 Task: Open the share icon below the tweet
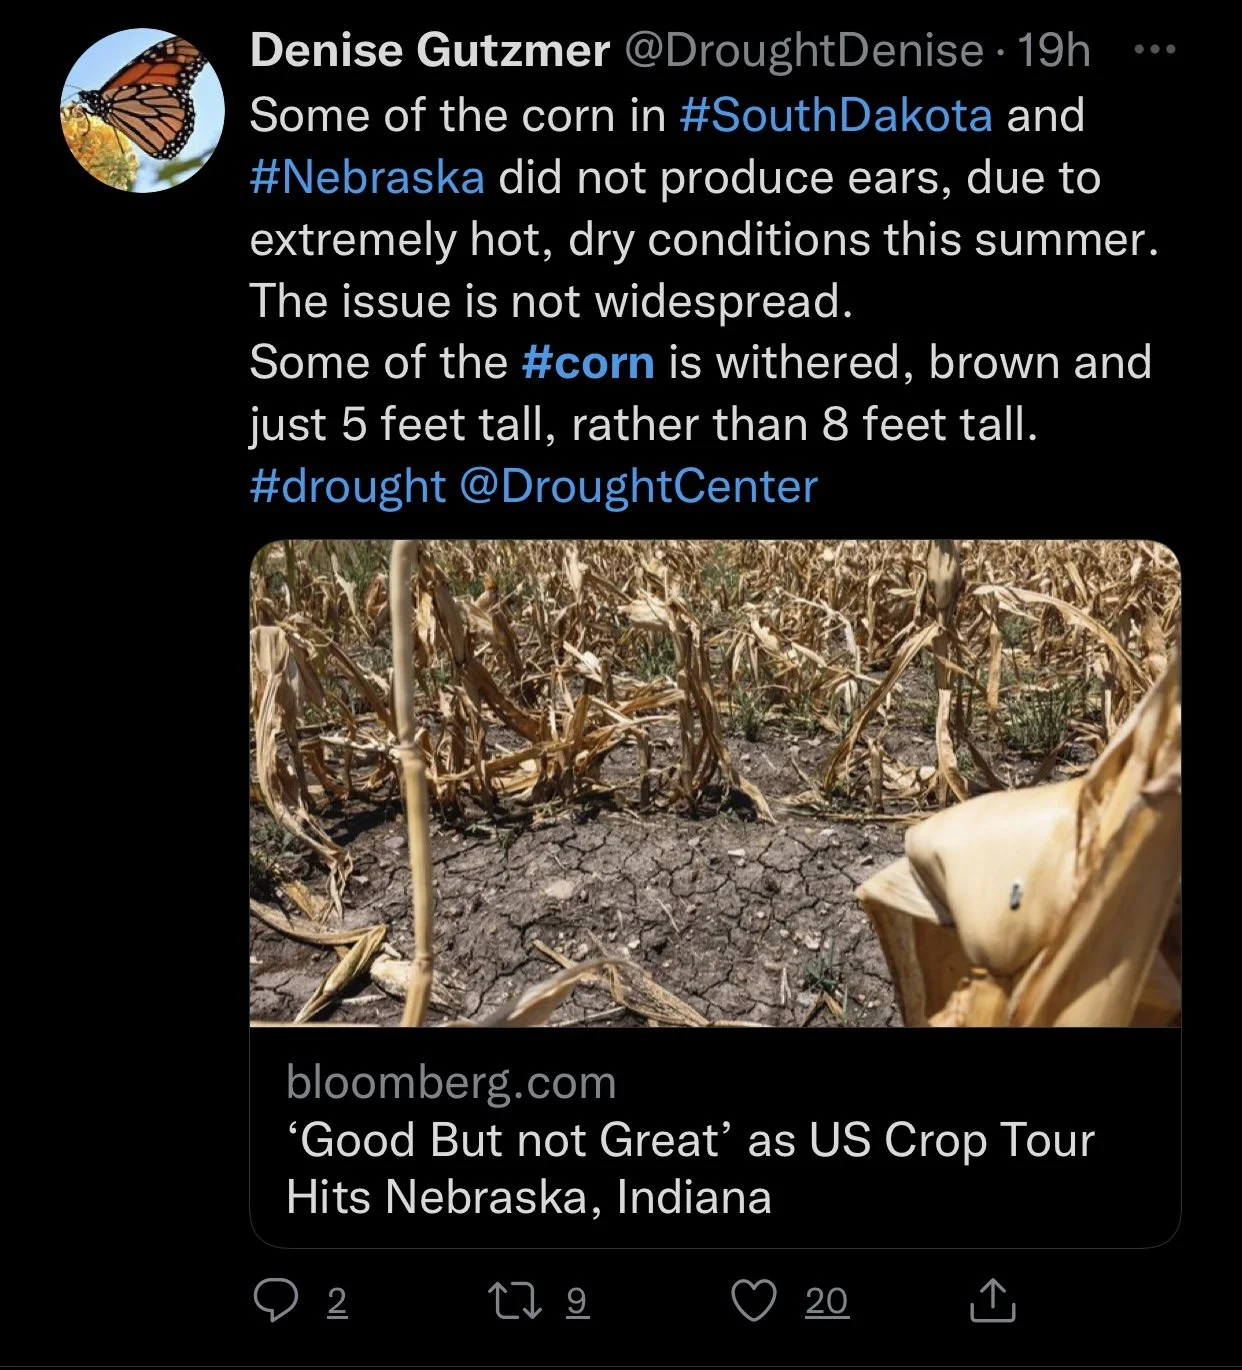pyautogui.click(x=993, y=1299)
